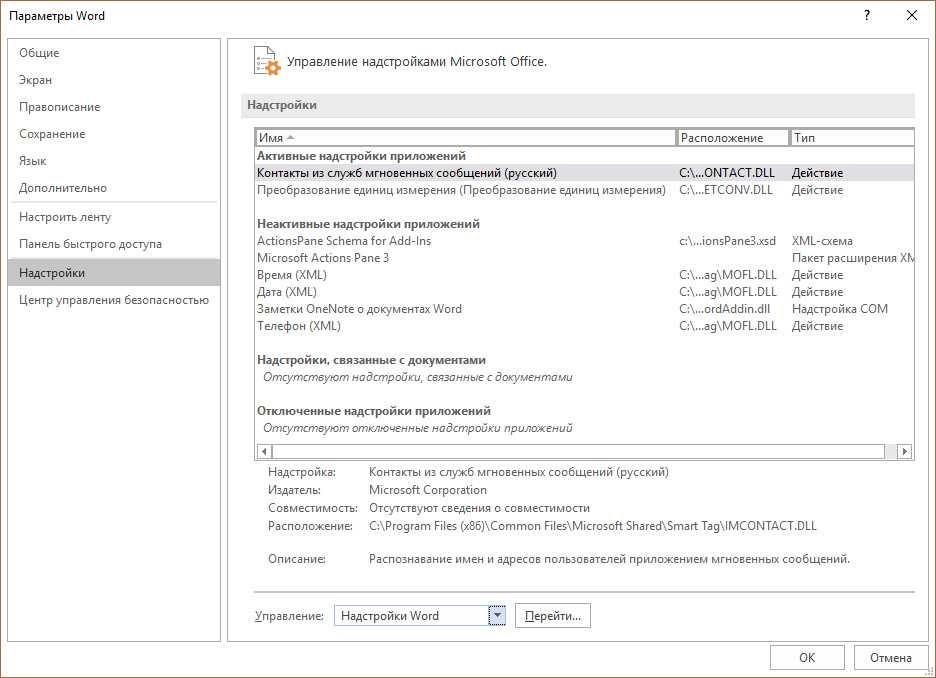Select Панель быстрого доступа option
936x678 pixels.
(90, 244)
